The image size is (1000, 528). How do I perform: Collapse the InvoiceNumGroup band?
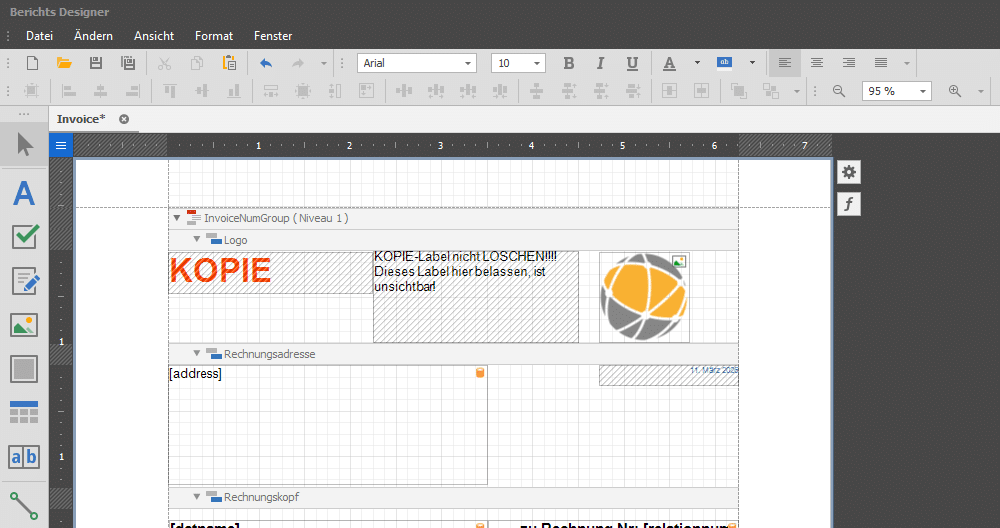(177, 218)
